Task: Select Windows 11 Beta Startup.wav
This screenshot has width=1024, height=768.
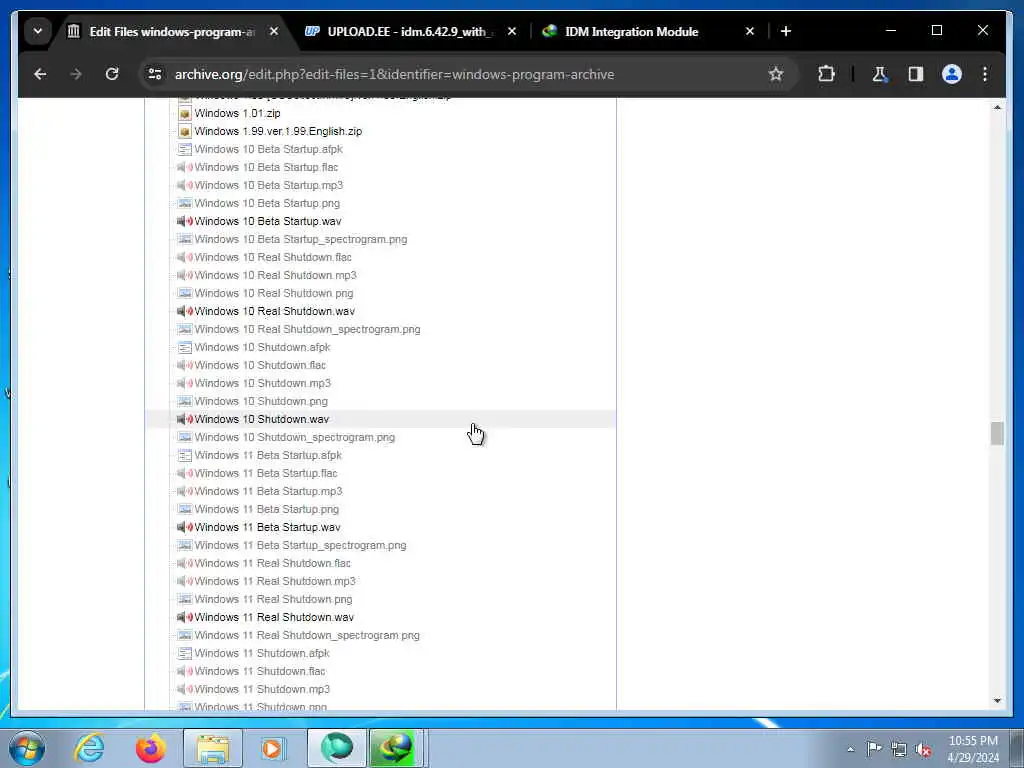Action: pos(267,527)
